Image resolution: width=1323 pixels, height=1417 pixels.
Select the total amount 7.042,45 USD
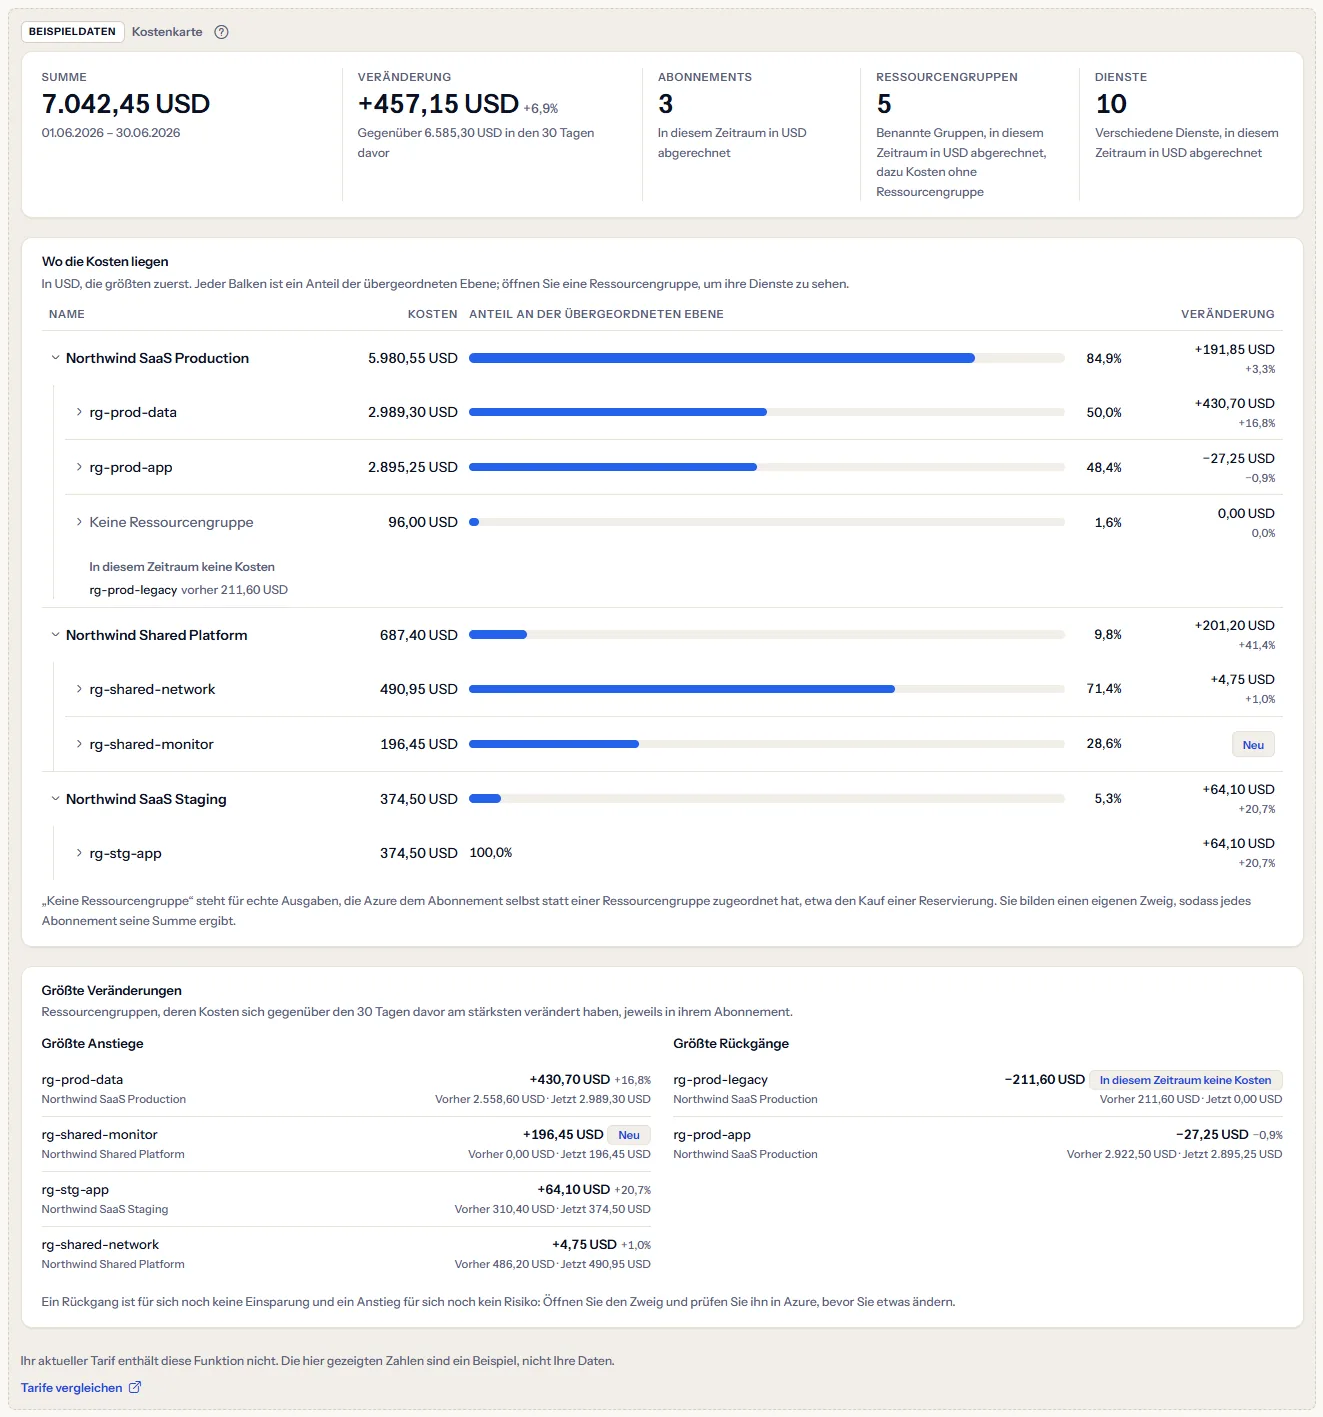point(126,104)
